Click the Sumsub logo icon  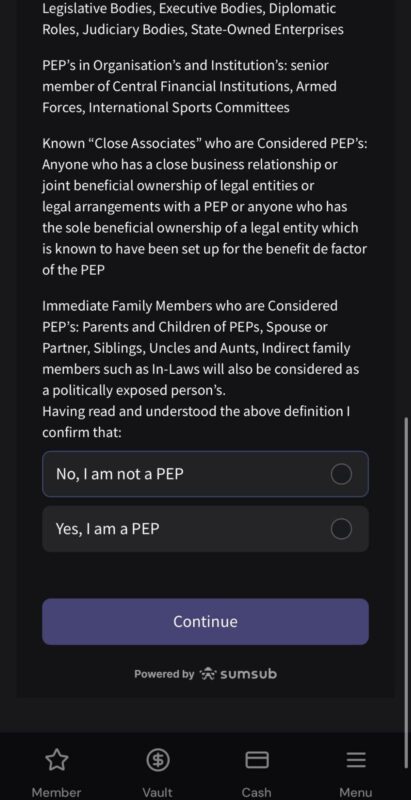[x=208, y=674]
